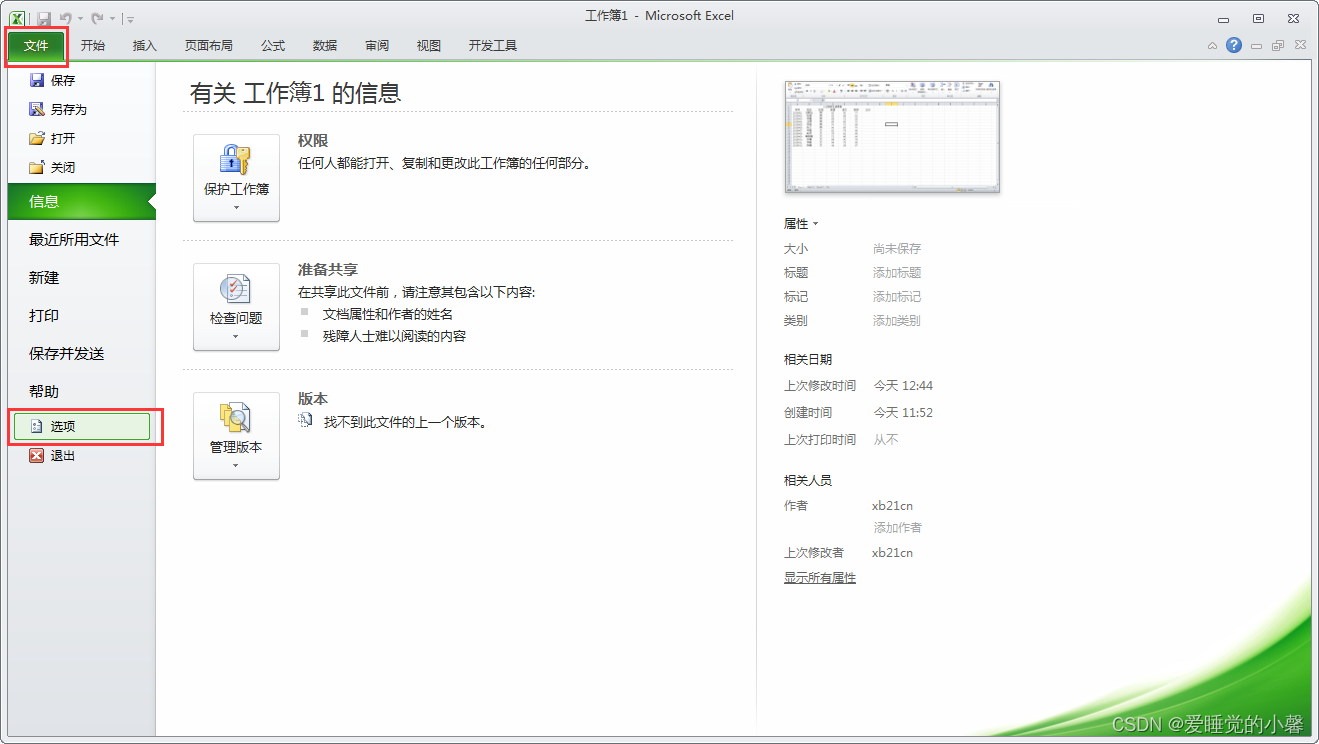Open the Undo history dropdown arrow
Image resolution: width=1319 pixels, height=744 pixels.
tap(81, 19)
